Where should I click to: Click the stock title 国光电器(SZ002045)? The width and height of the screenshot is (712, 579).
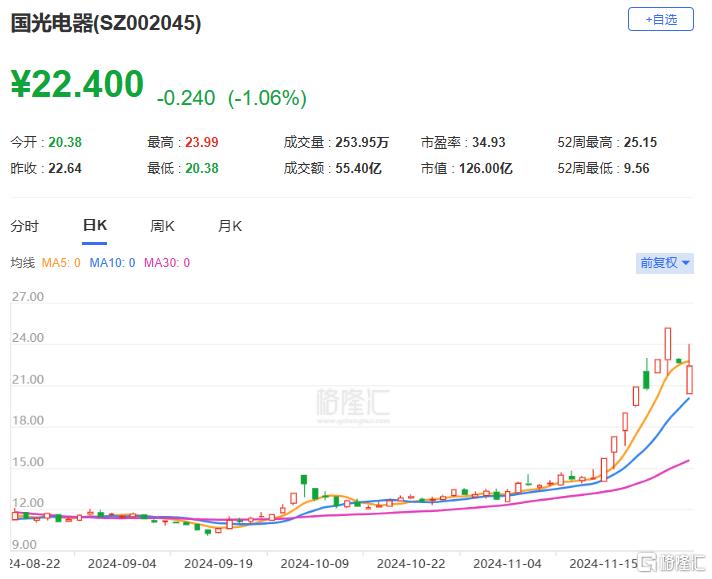[106, 23]
